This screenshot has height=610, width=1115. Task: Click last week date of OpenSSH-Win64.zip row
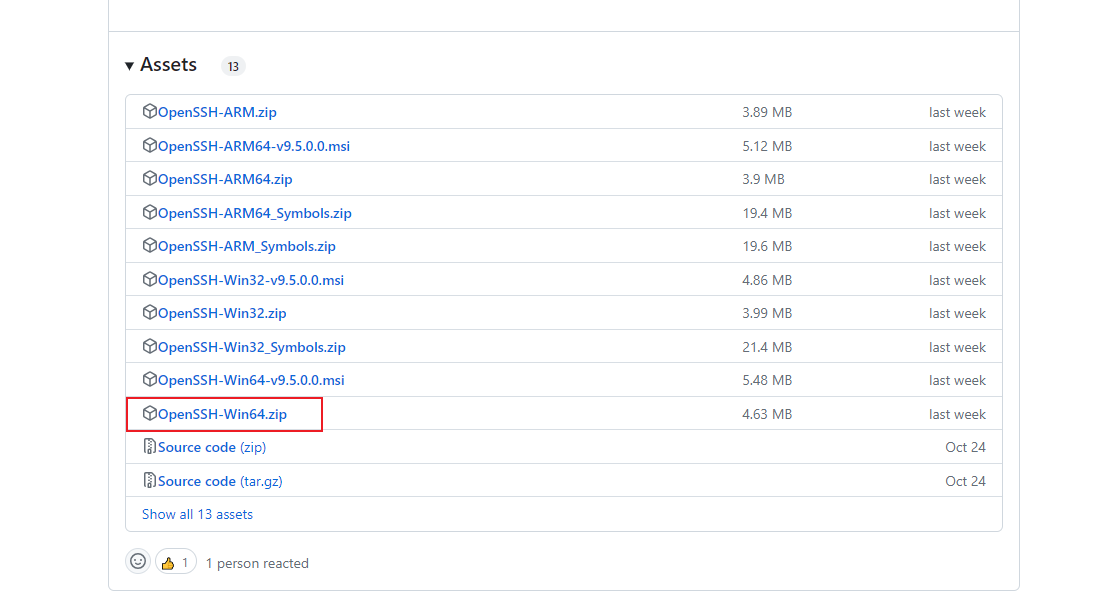957,414
